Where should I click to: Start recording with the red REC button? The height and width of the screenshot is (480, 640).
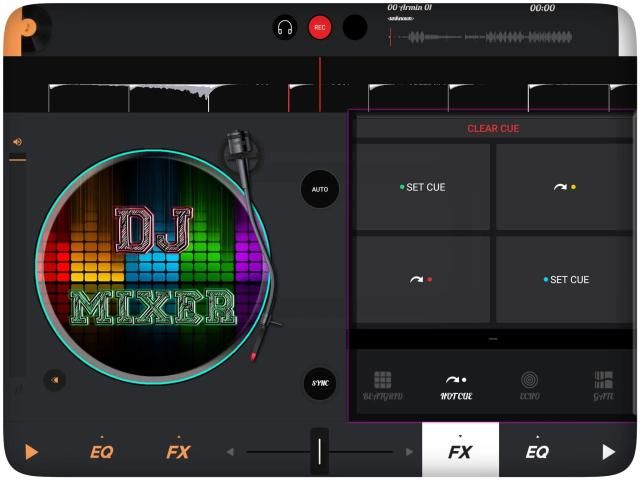(x=320, y=28)
